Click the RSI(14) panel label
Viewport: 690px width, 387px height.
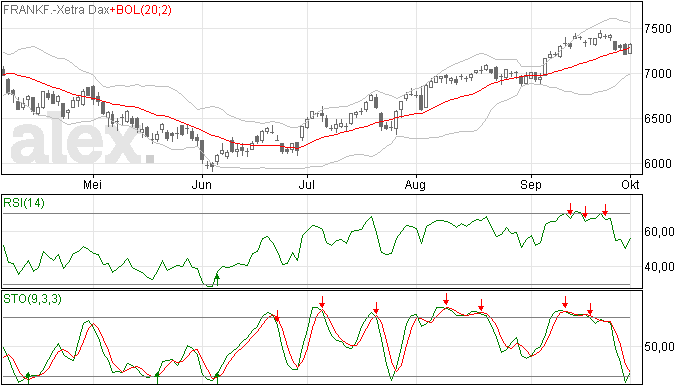coord(24,203)
